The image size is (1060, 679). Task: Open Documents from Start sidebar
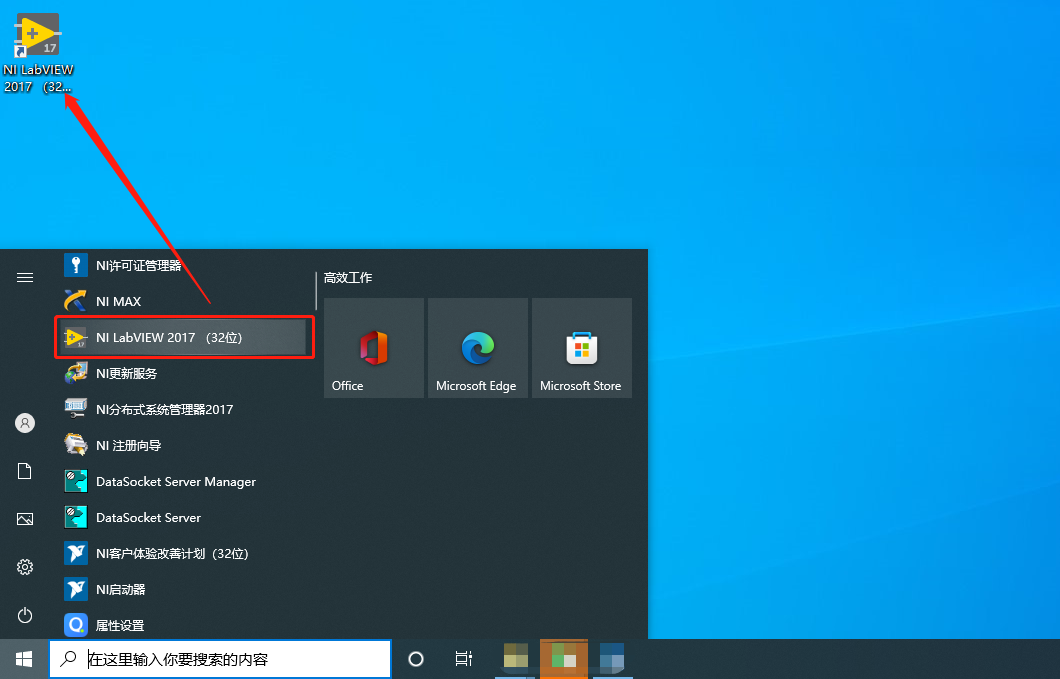coord(25,471)
